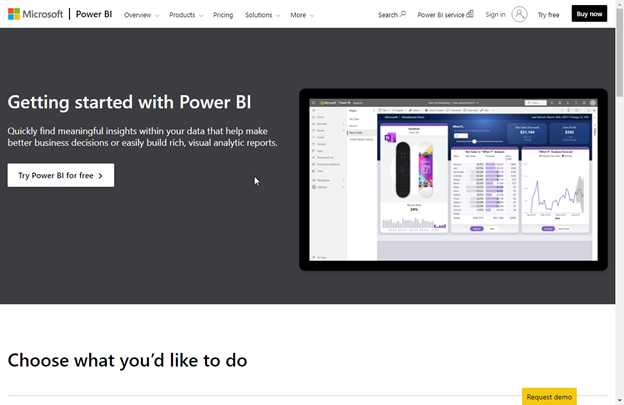Expand the Products dropdown menu

pyautogui.click(x=186, y=15)
